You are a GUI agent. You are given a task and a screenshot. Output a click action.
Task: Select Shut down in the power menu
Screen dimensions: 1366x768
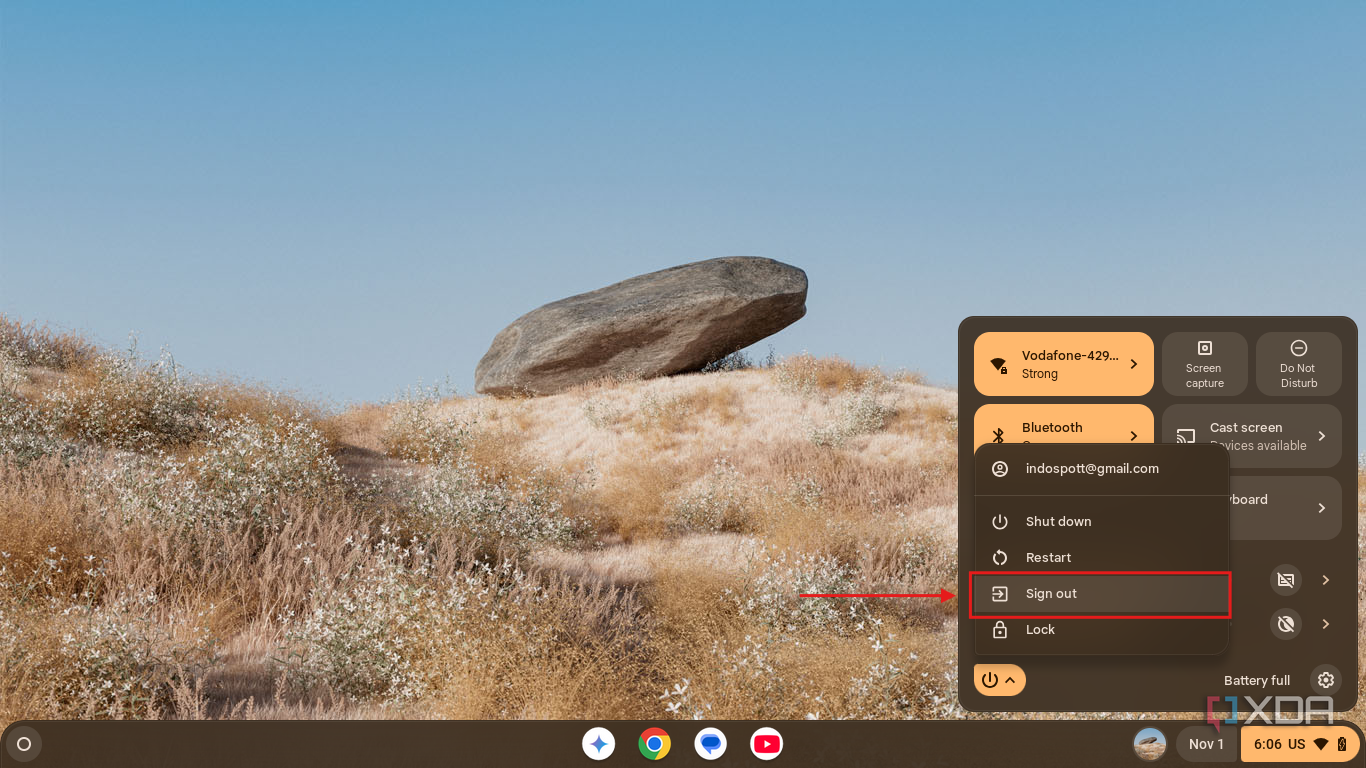(1100, 522)
